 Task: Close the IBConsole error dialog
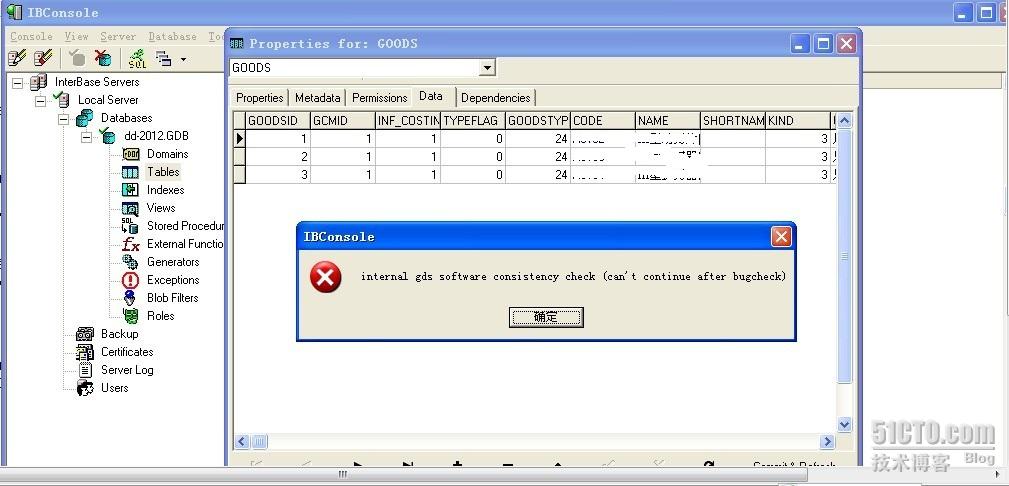pyautogui.click(x=781, y=237)
